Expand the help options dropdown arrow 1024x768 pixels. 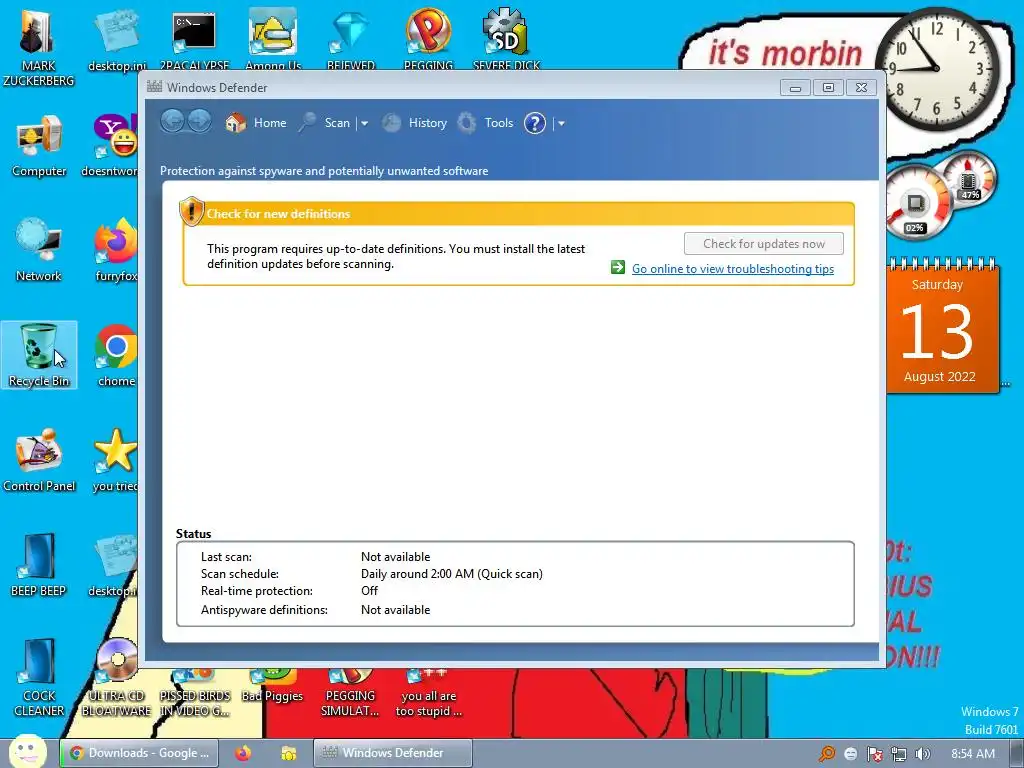pos(561,123)
